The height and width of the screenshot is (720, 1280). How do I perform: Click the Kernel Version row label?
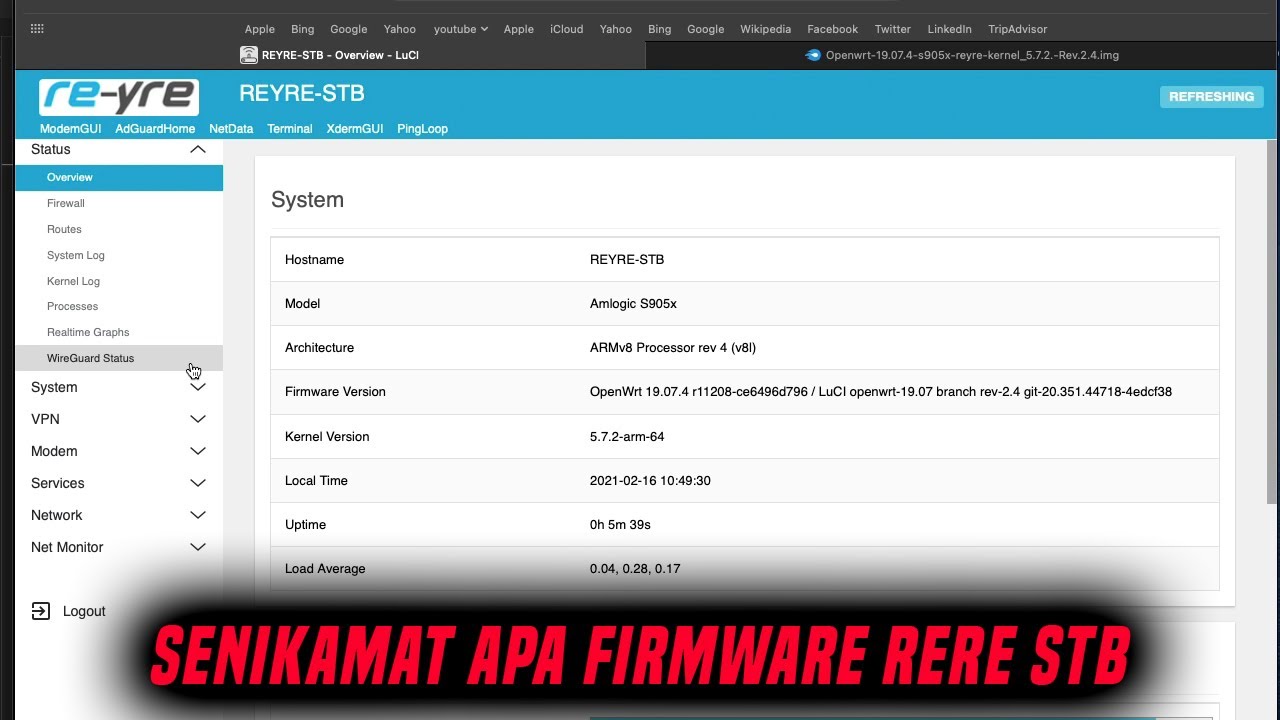coord(327,437)
